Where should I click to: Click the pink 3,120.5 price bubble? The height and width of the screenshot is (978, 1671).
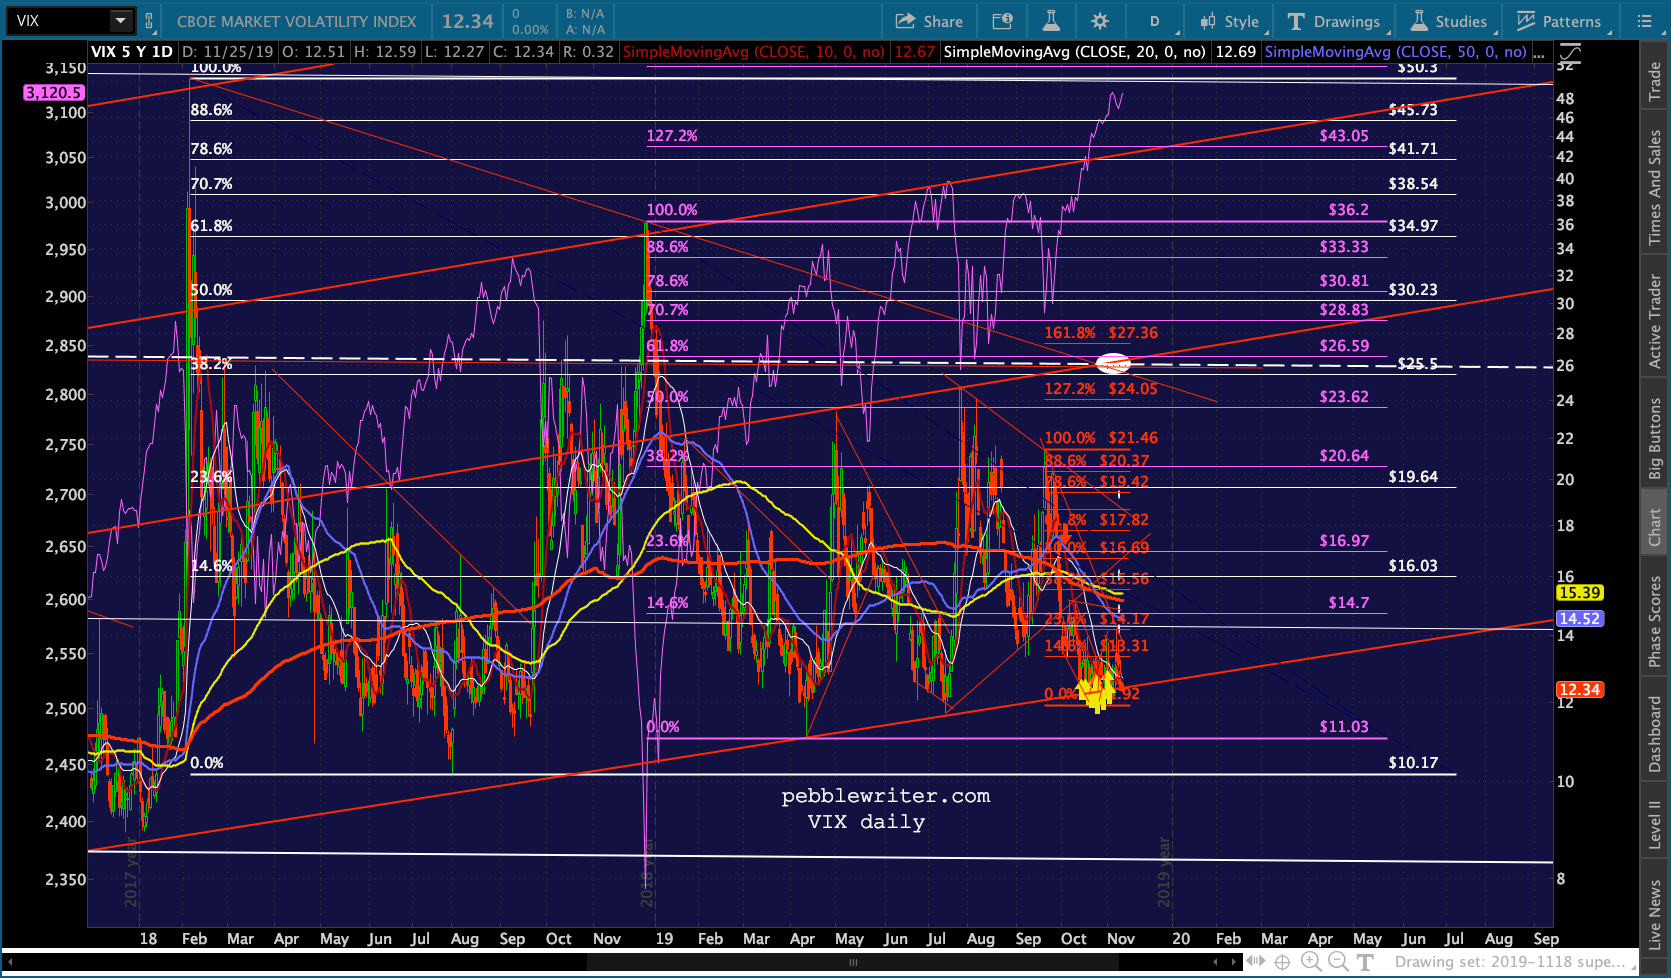tap(54, 93)
